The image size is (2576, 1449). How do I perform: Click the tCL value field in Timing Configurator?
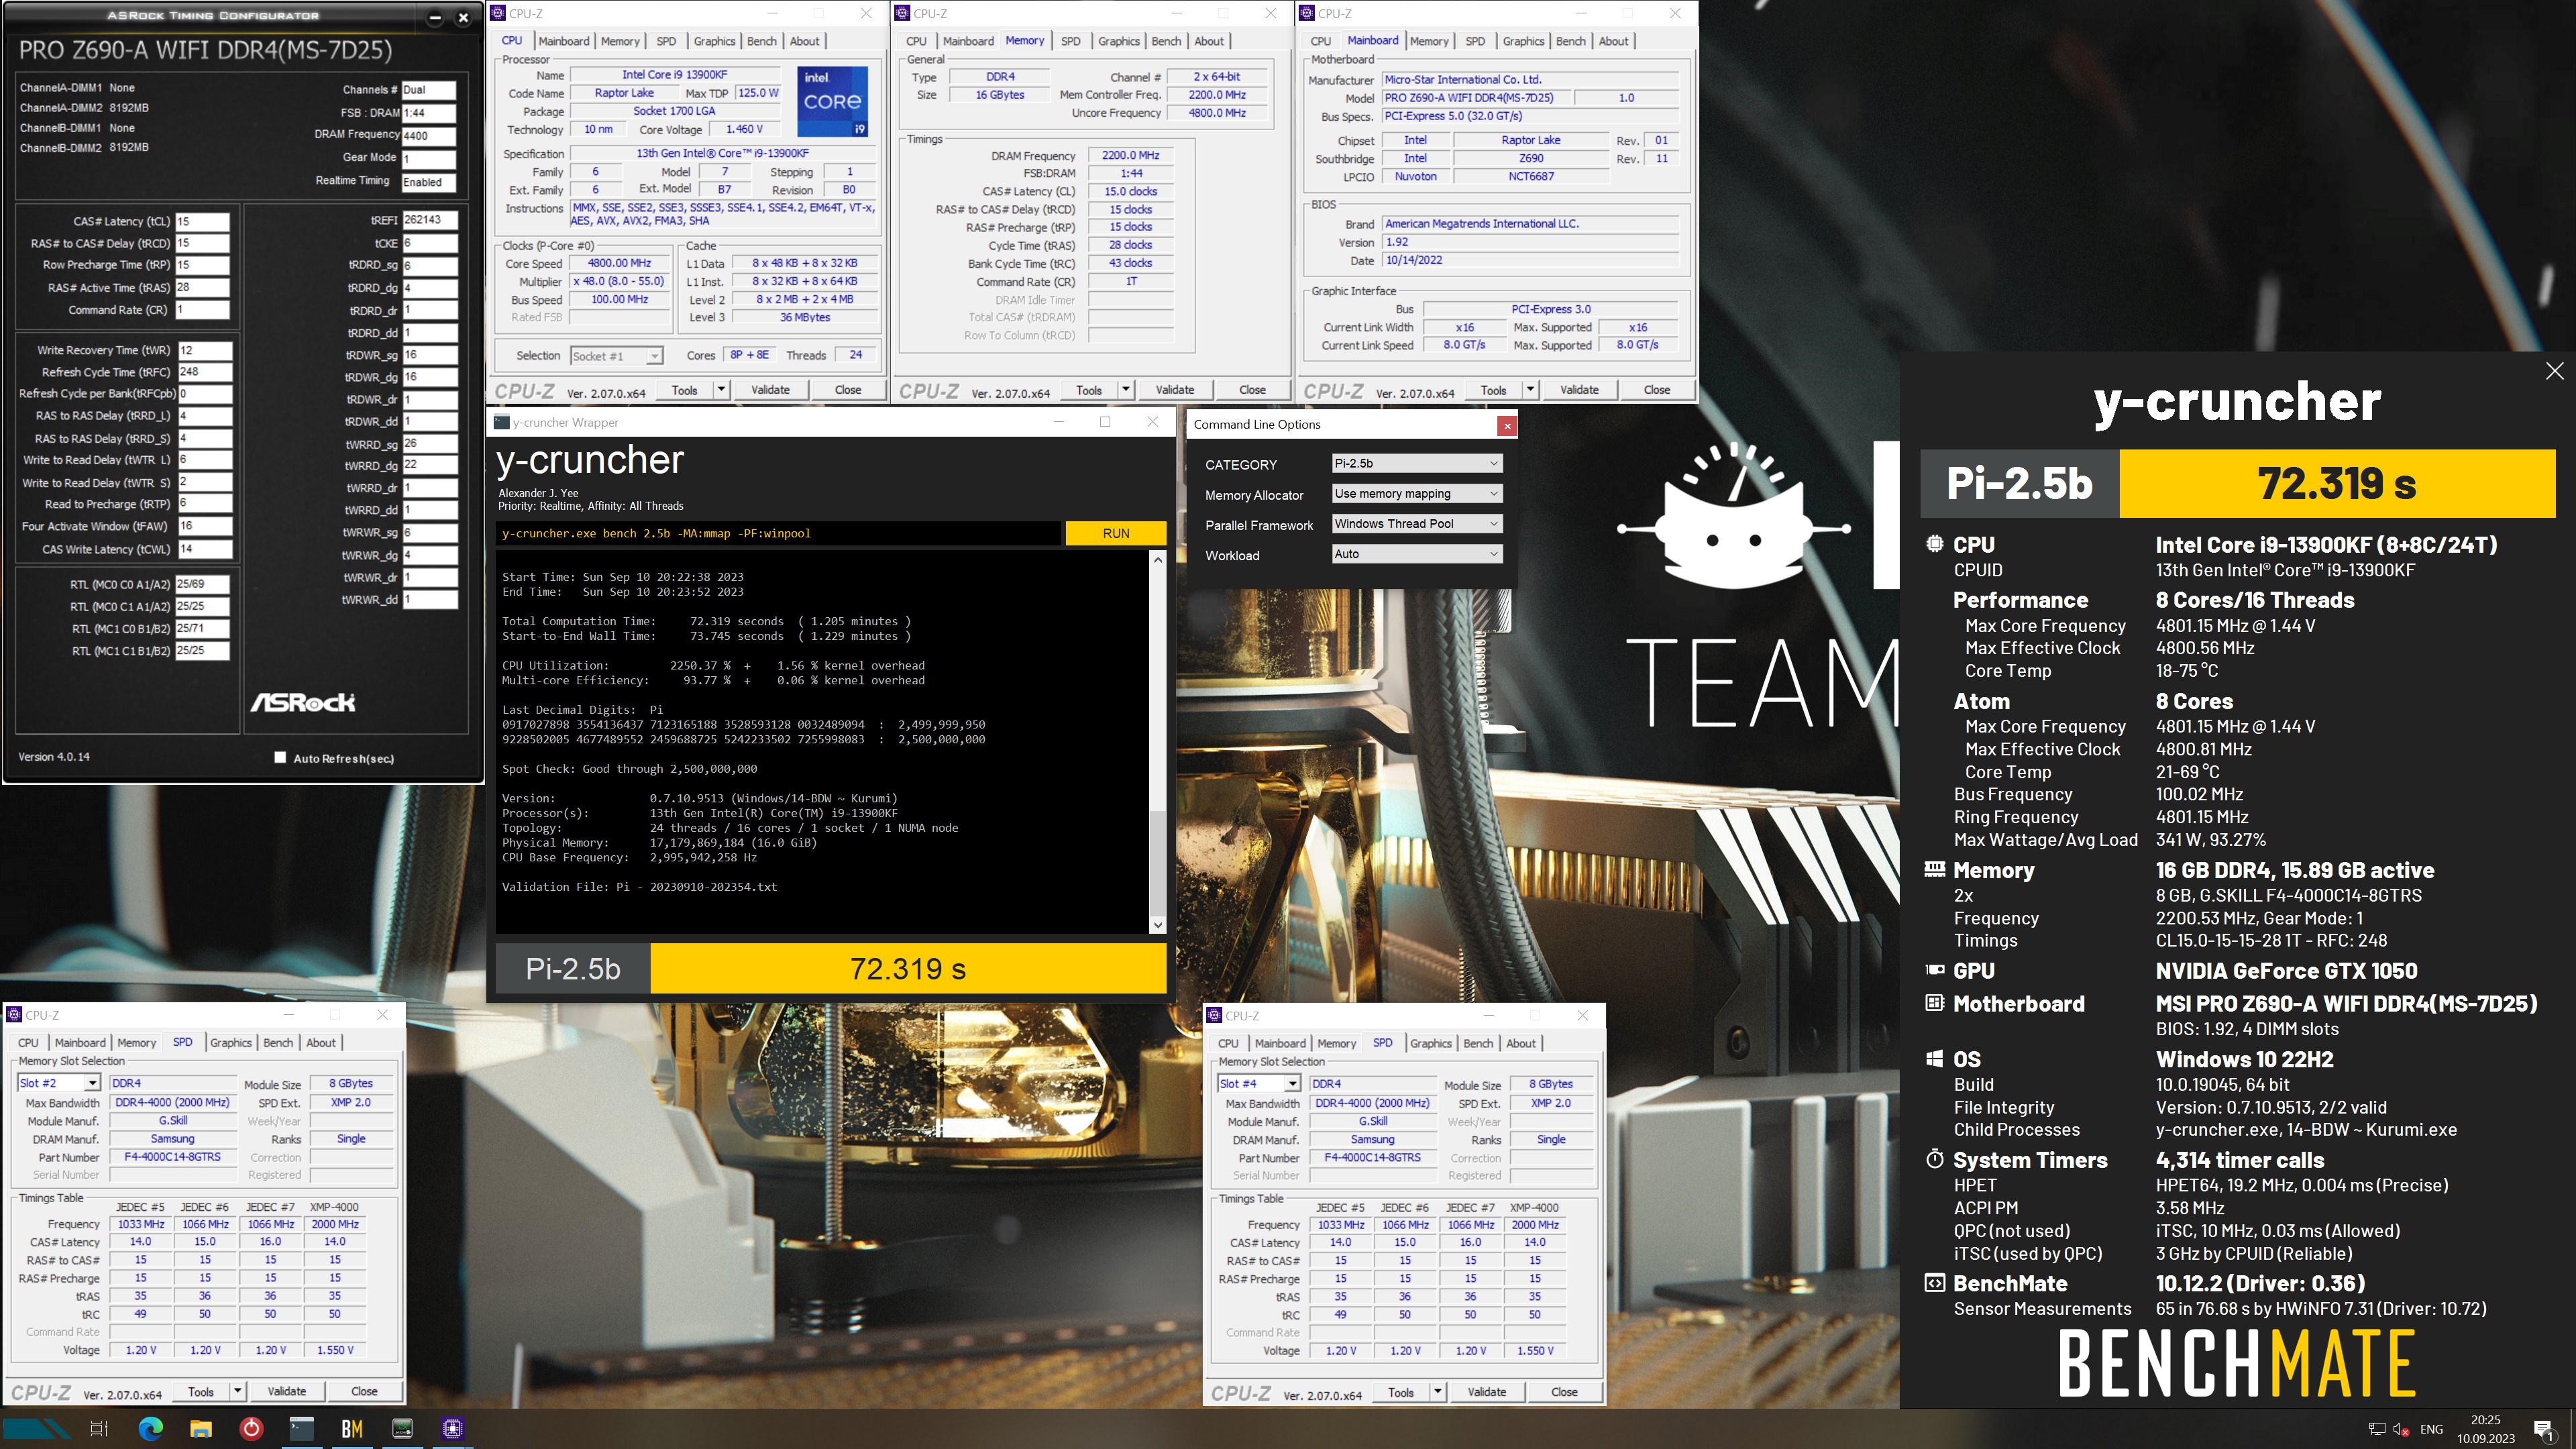203,221
